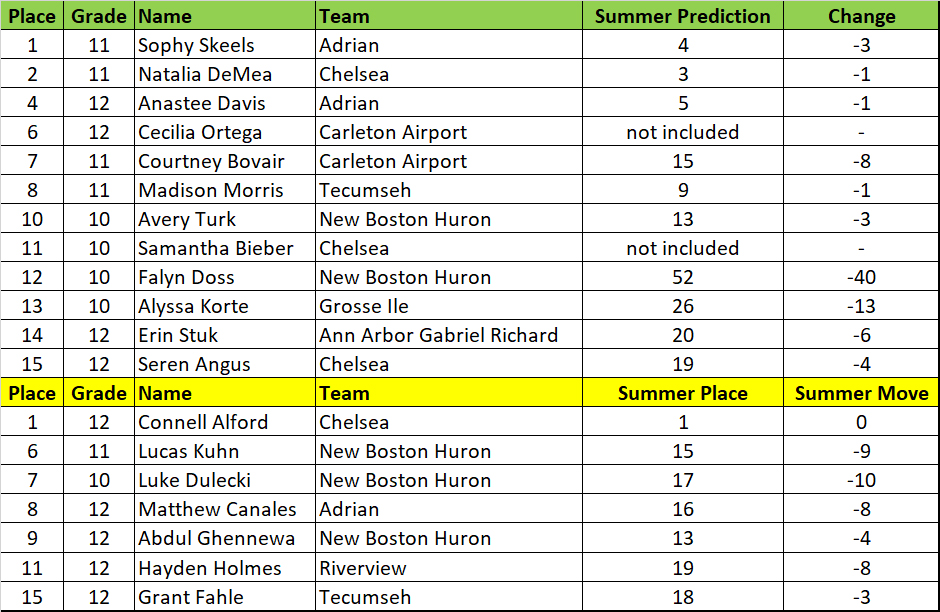Select the Courtney Bovair cell
Image resolution: width=940 pixels, height=612 pixels.
(211, 161)
